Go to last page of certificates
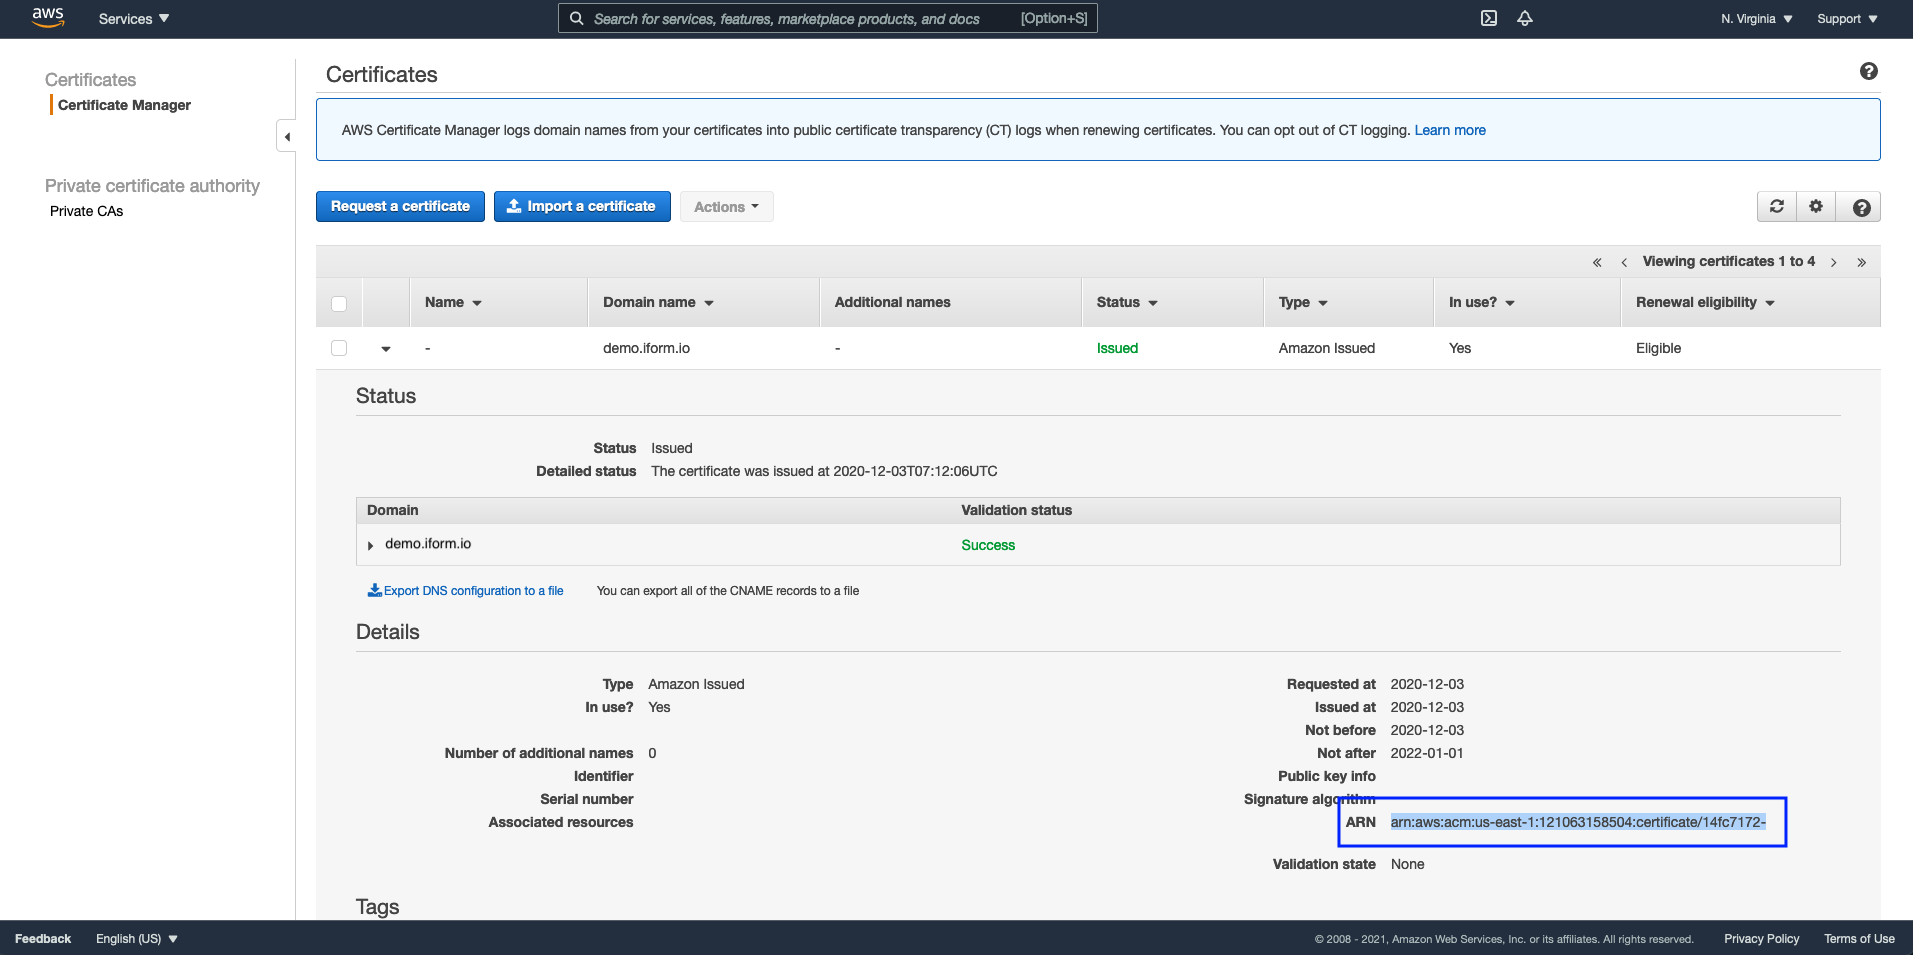Image resolution: width=1913 pixels, height=955 pixels. tap(1861, 262)
